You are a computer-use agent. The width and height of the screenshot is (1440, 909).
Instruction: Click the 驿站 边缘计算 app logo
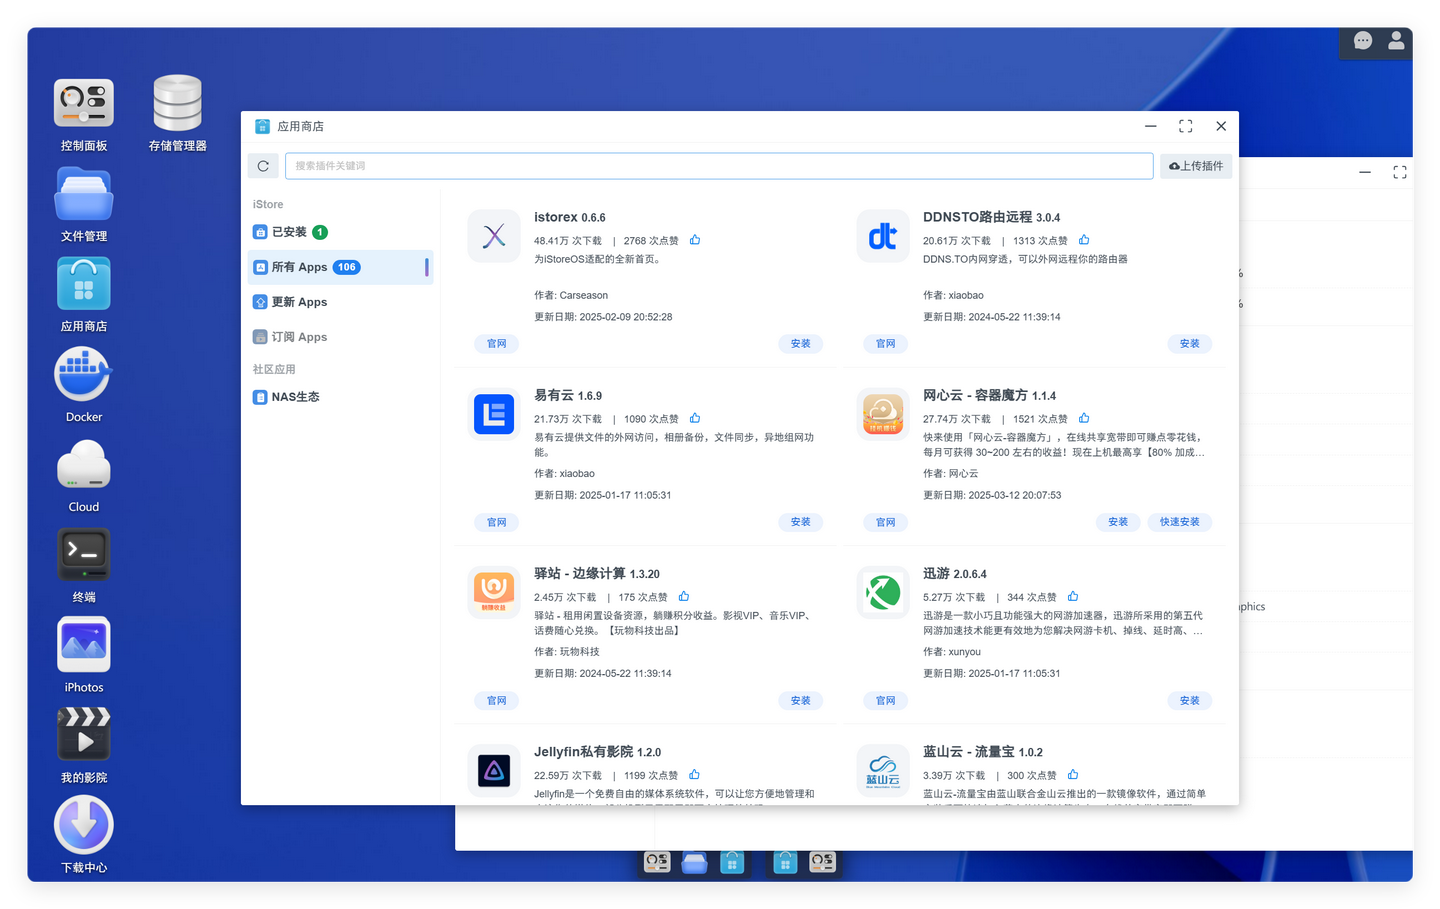[x=494, y=592]
